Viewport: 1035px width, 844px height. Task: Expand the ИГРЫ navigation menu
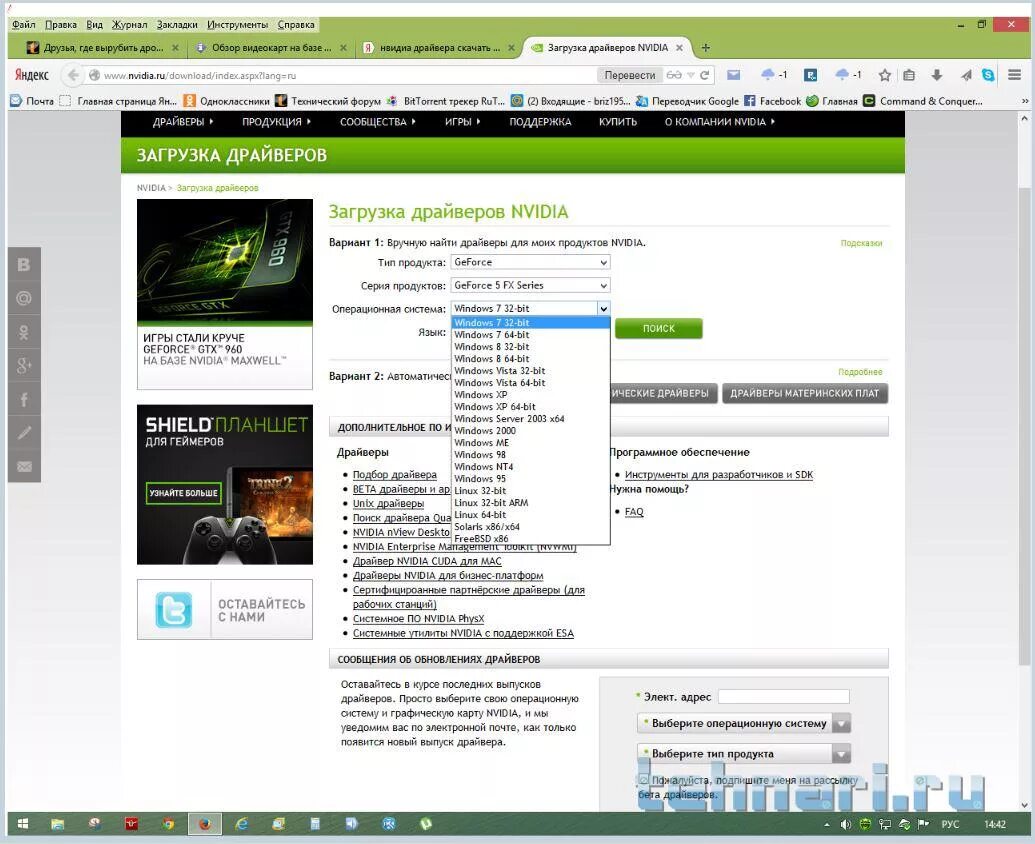pyautogui.click(x=463, y=121)
